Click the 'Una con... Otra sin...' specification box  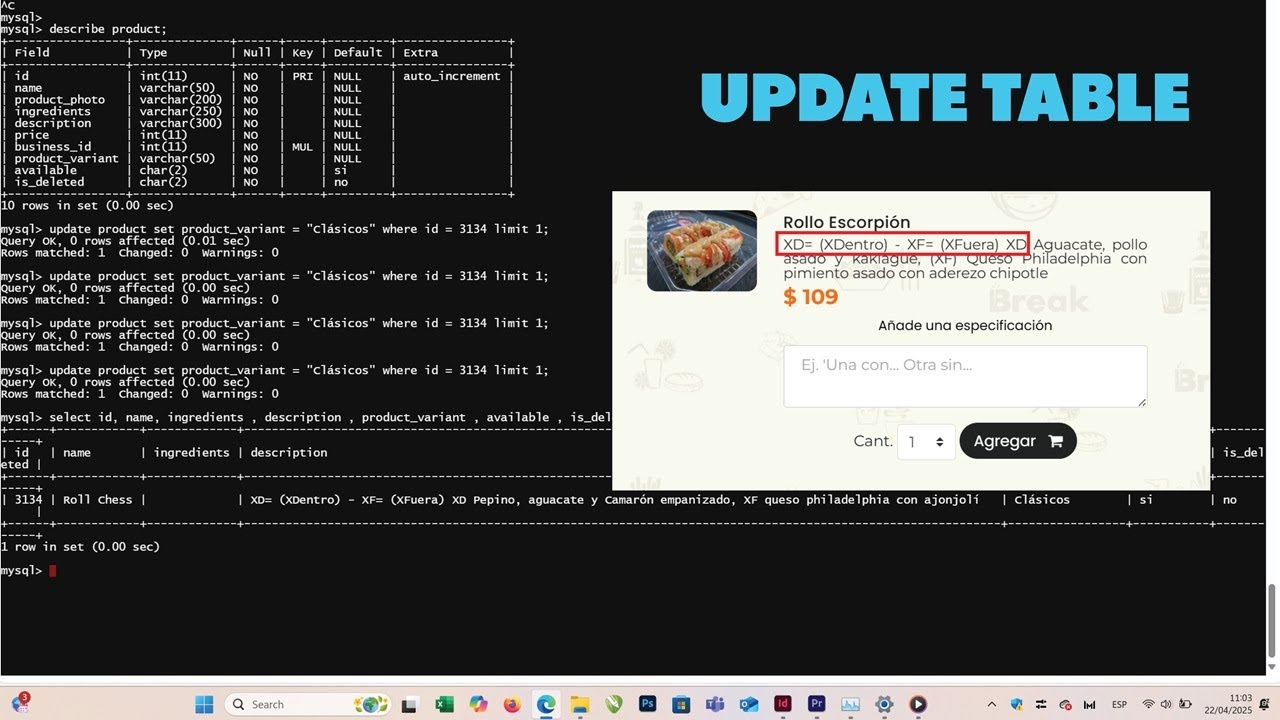pos(965,376)
